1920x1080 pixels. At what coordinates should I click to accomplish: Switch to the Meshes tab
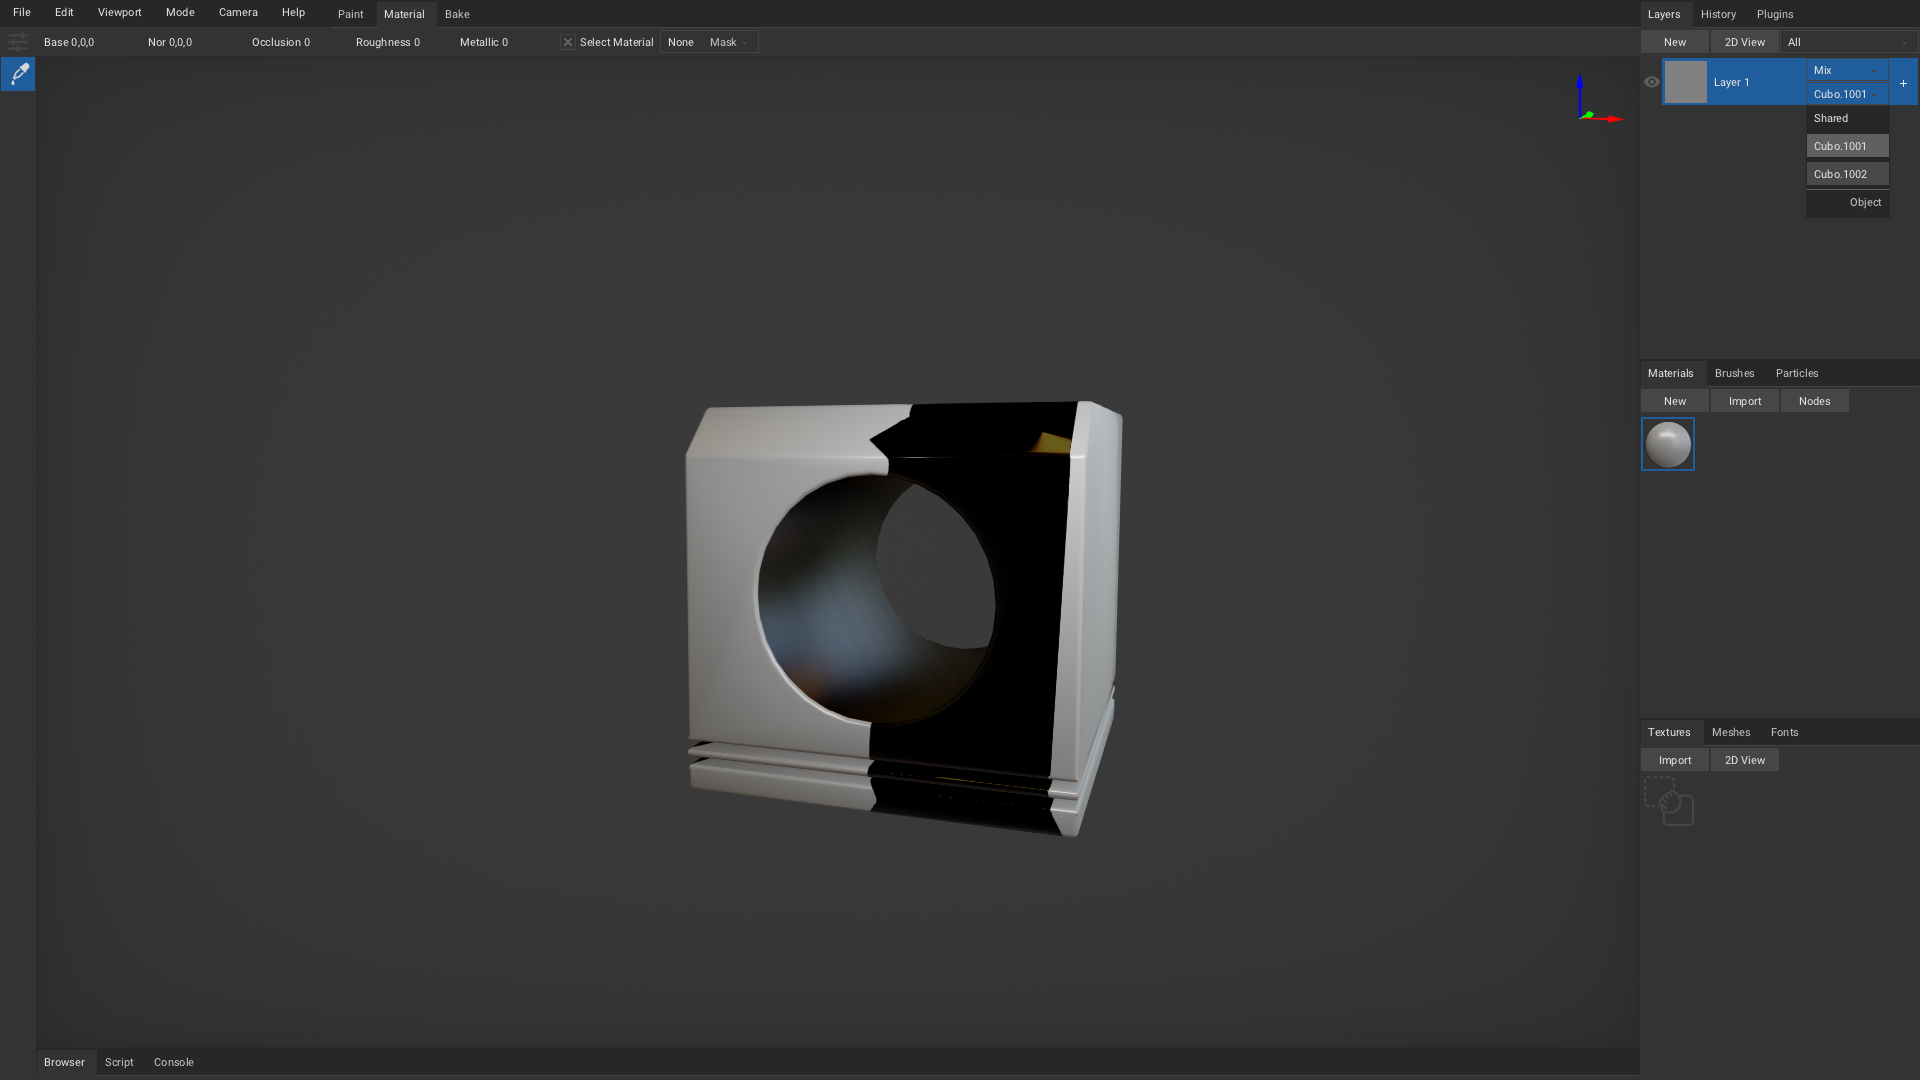click(1731, 732)
